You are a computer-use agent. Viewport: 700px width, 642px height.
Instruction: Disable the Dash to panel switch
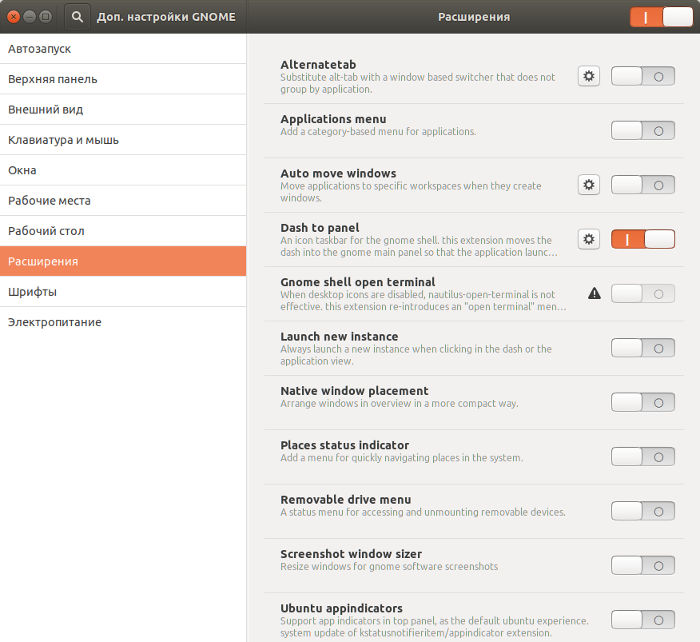point(642,239)
